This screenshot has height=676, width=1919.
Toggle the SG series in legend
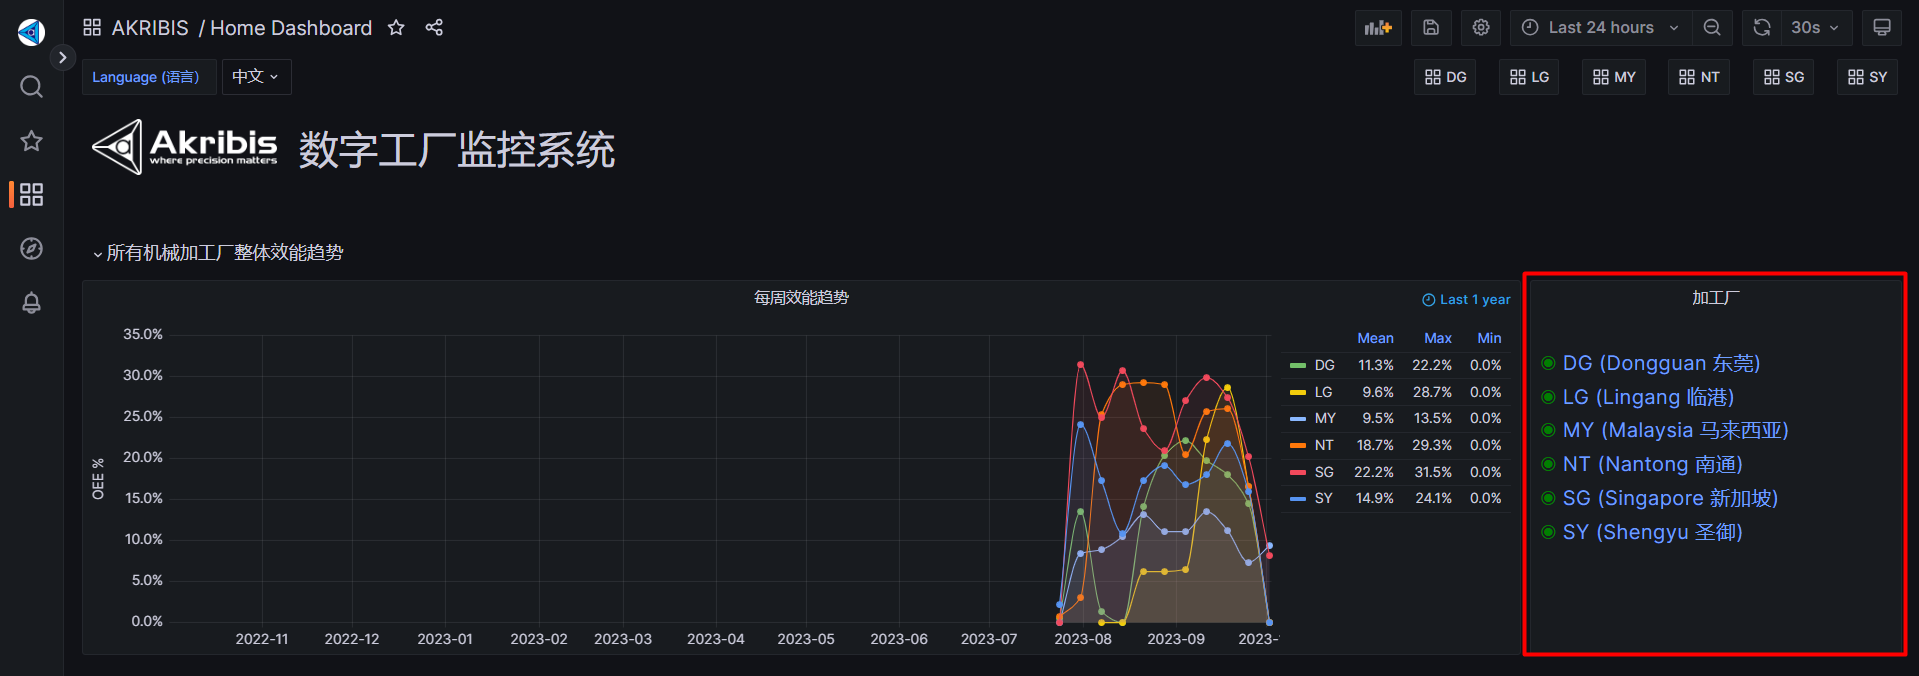[x=1323, y=472]
